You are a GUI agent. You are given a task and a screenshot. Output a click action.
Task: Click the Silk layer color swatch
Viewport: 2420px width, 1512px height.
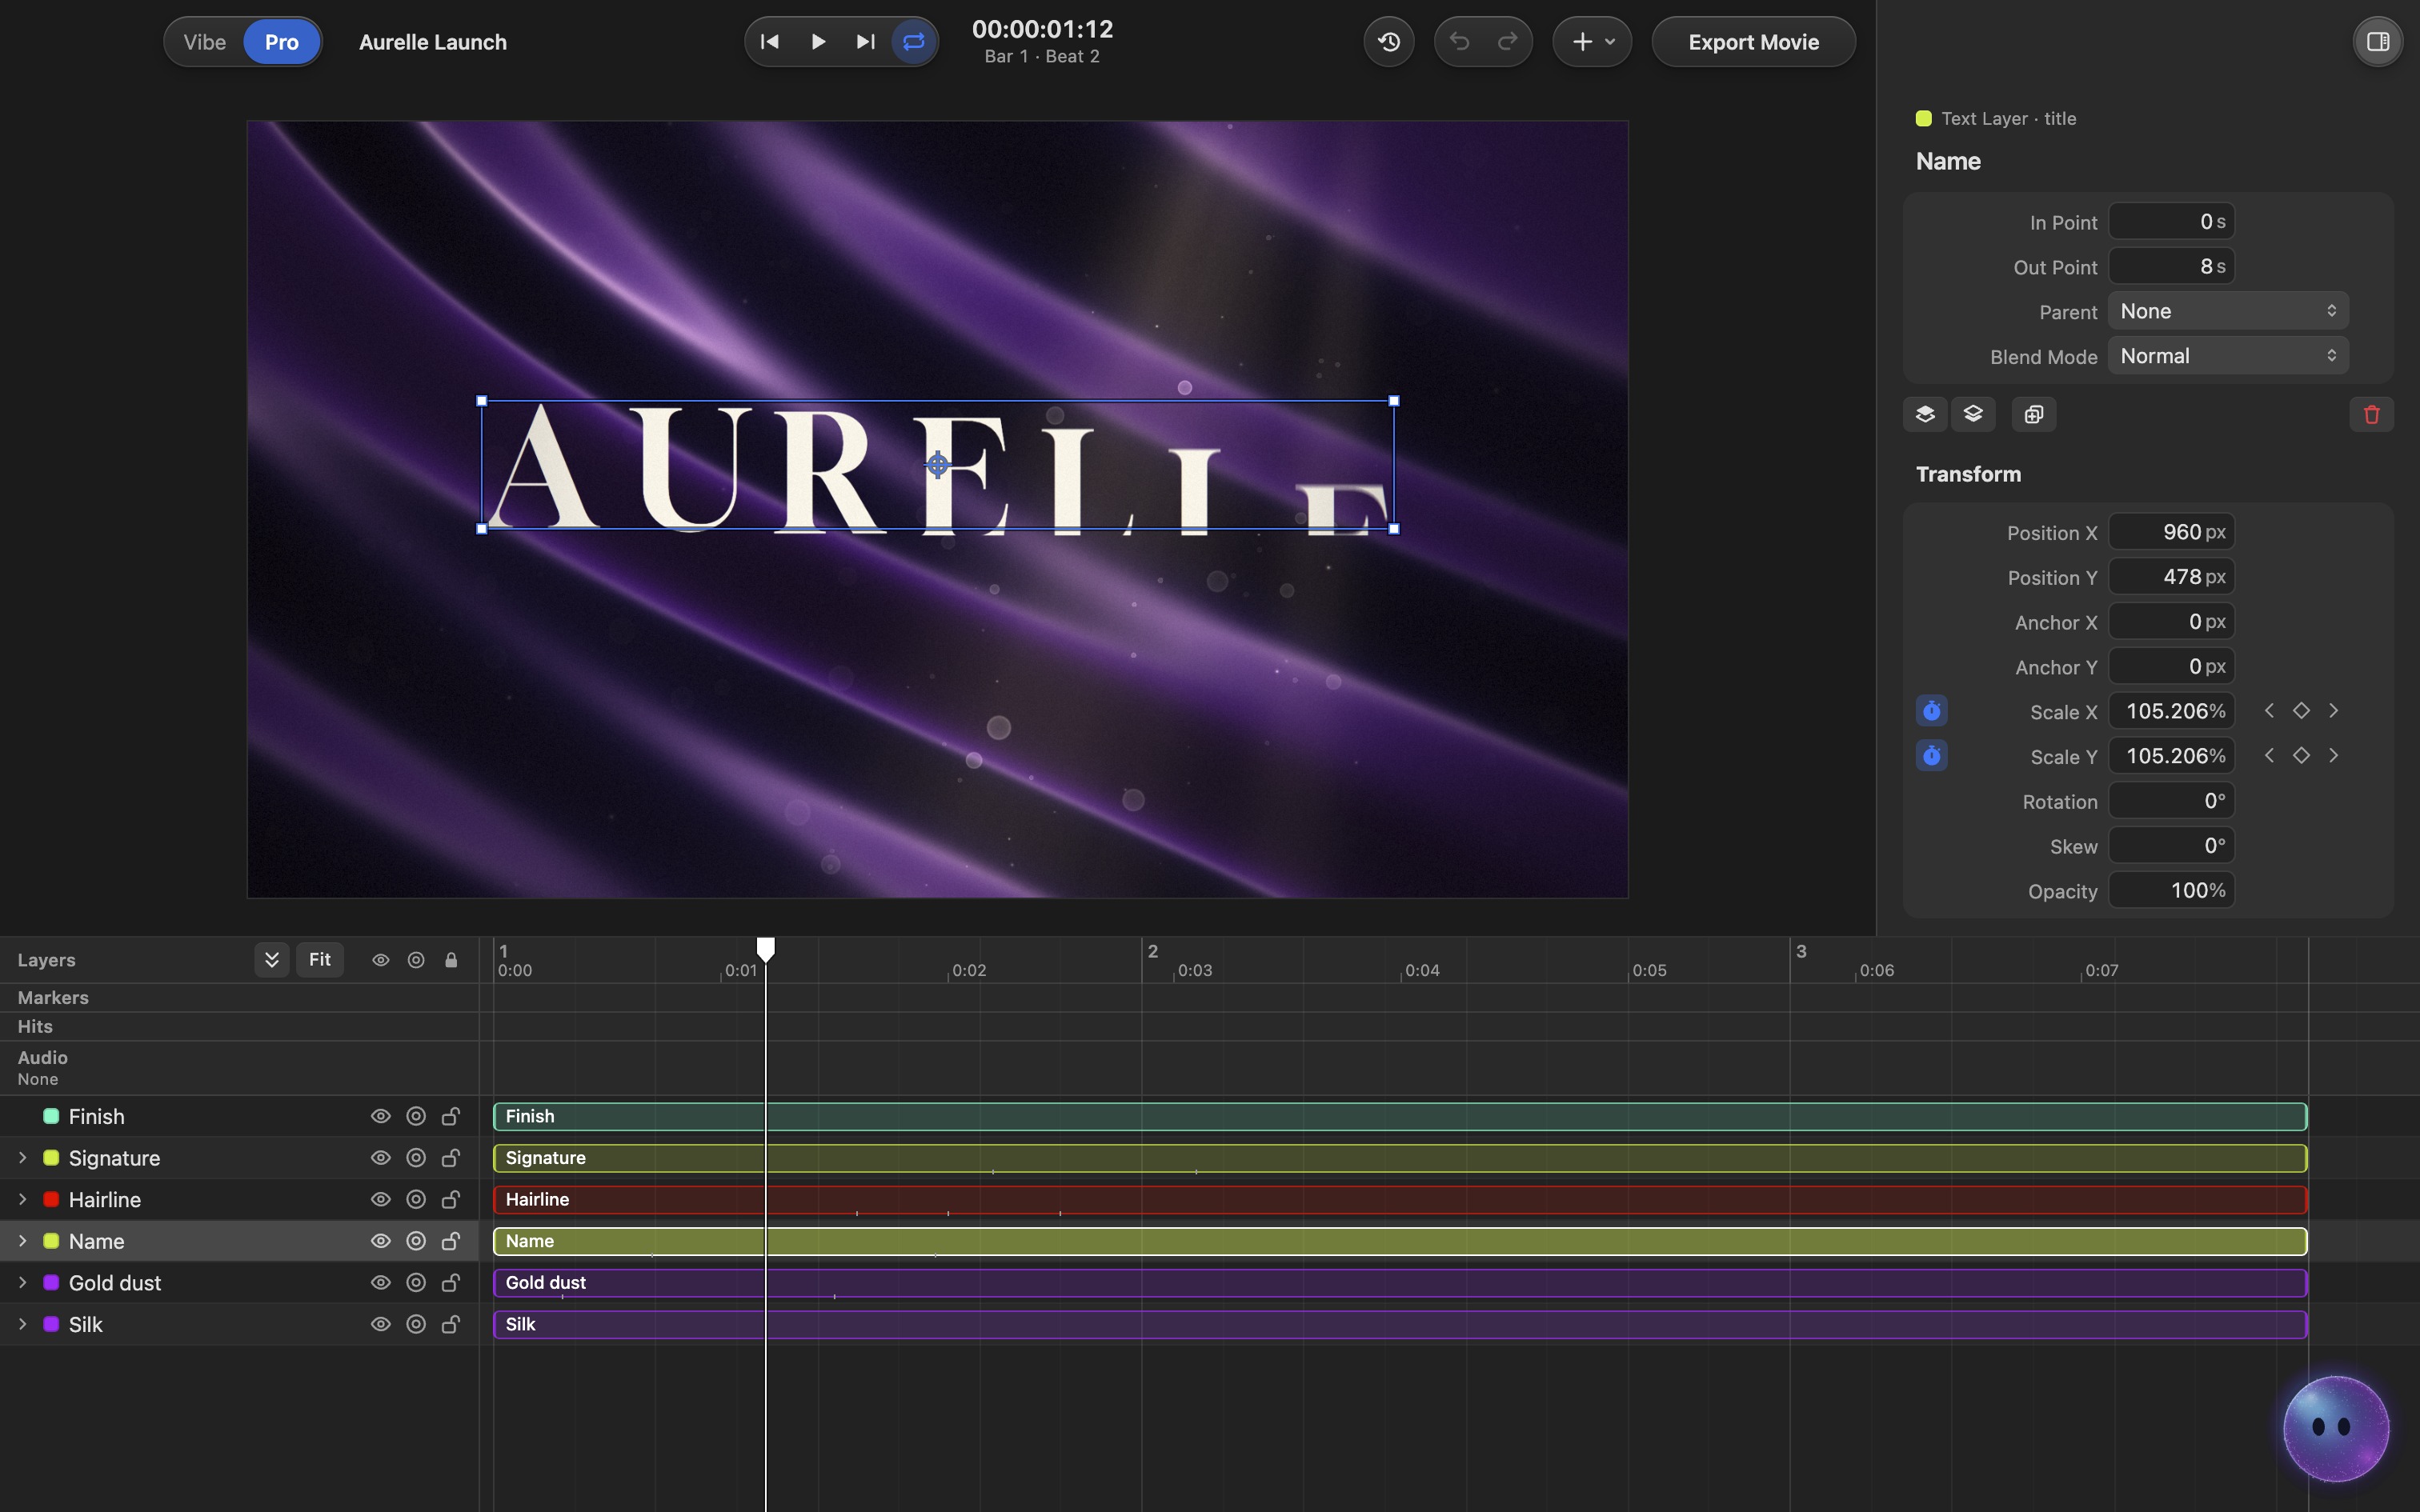click(51, 1325)
